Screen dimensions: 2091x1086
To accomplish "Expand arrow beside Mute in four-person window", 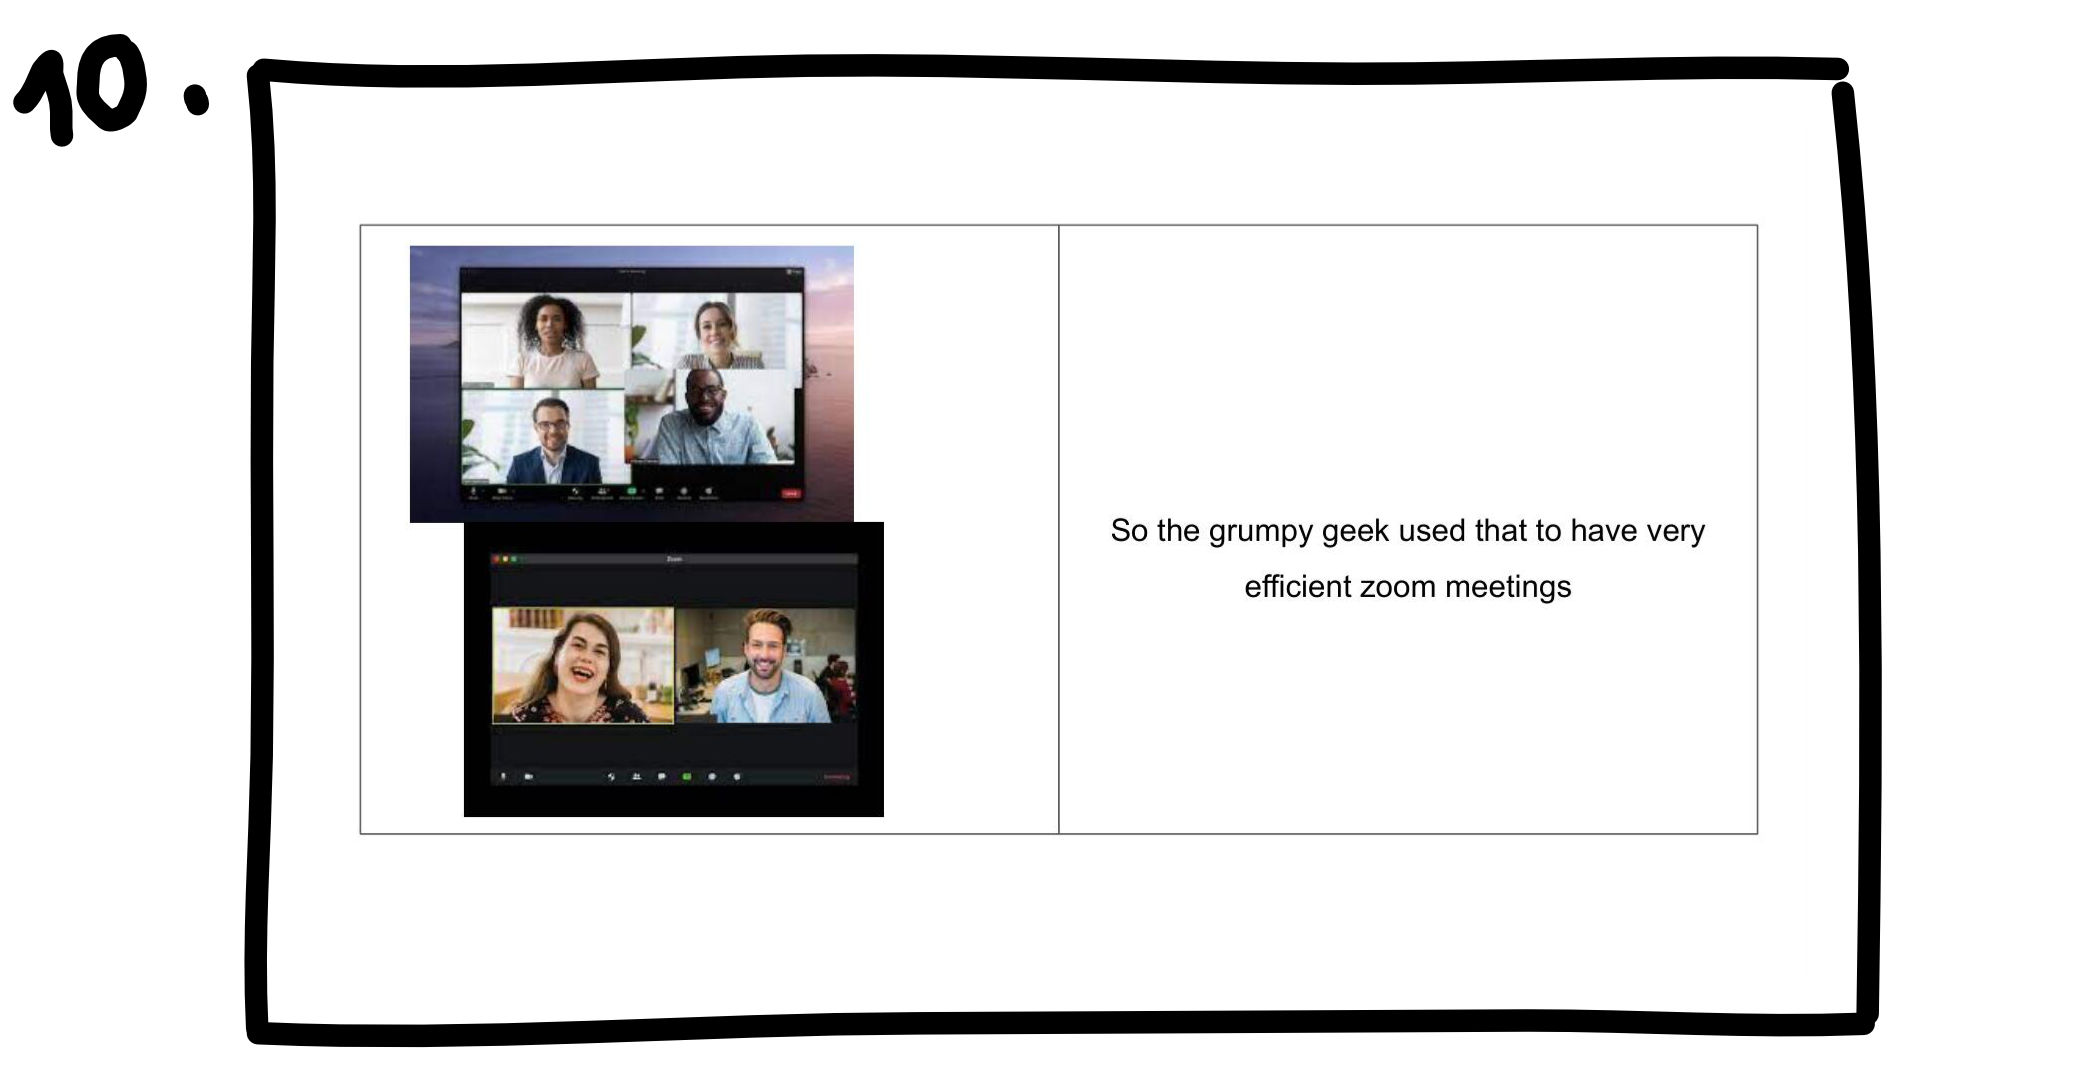I will pyautogui.click(x=484, y=490).
